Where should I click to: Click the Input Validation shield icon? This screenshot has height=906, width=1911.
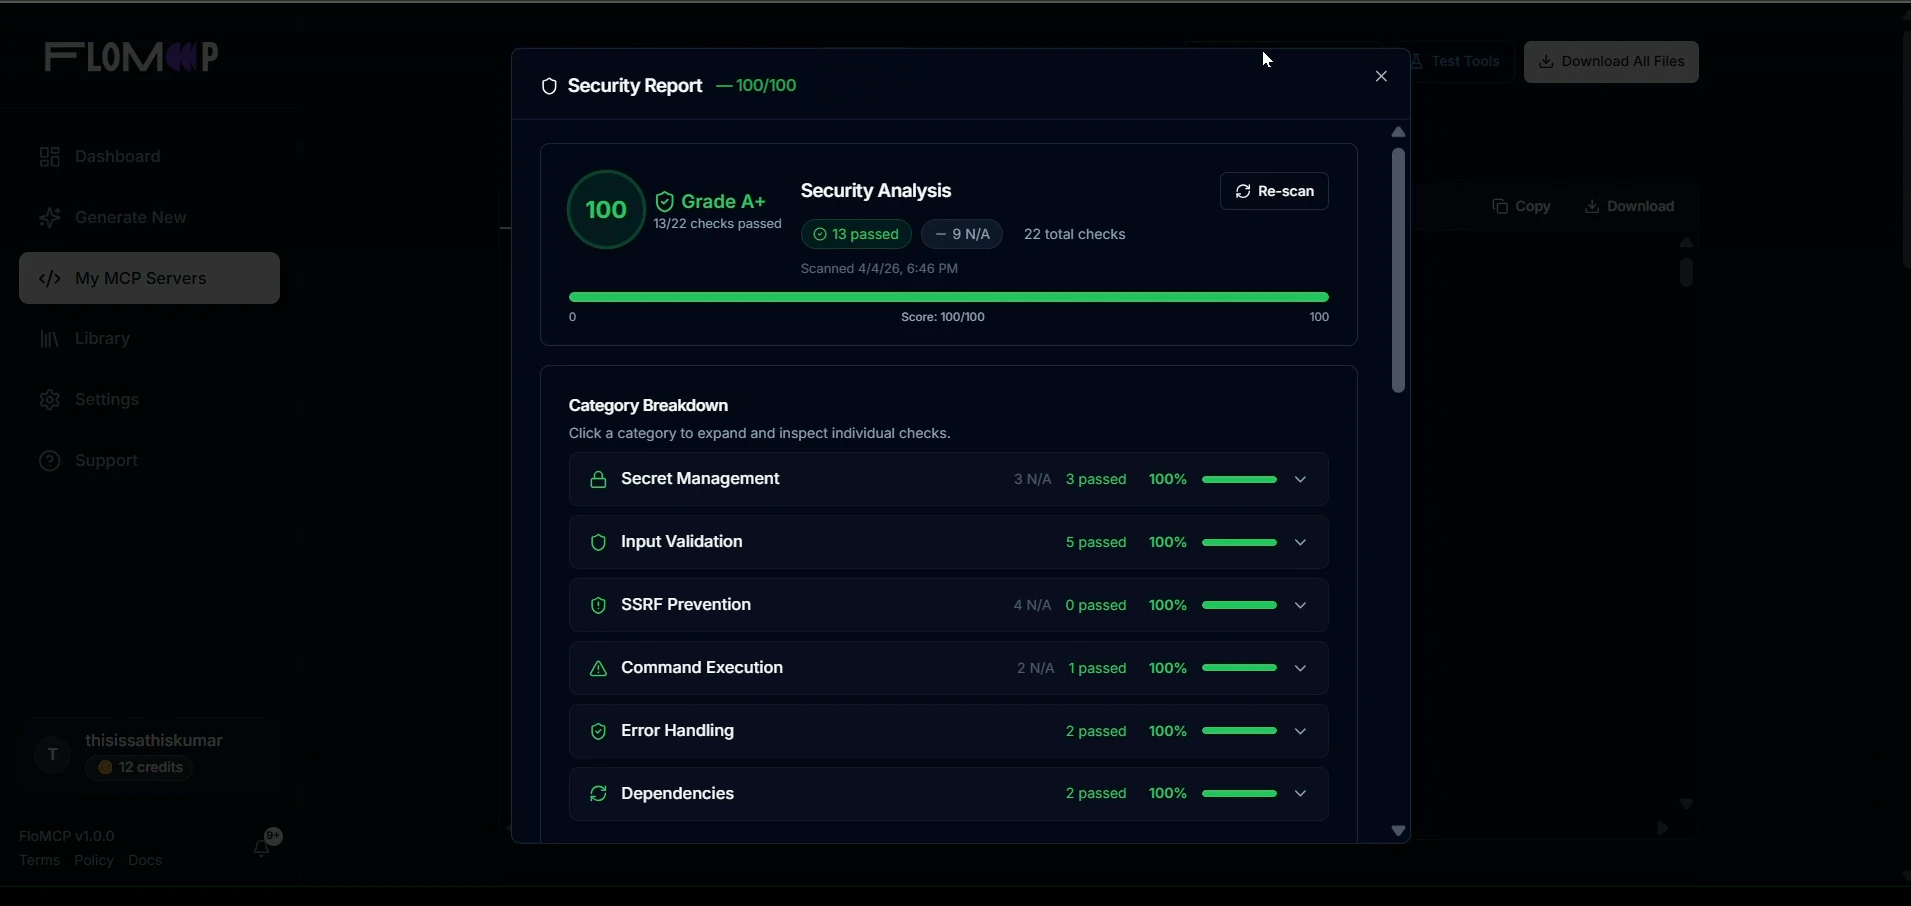(x=598, y=543)
